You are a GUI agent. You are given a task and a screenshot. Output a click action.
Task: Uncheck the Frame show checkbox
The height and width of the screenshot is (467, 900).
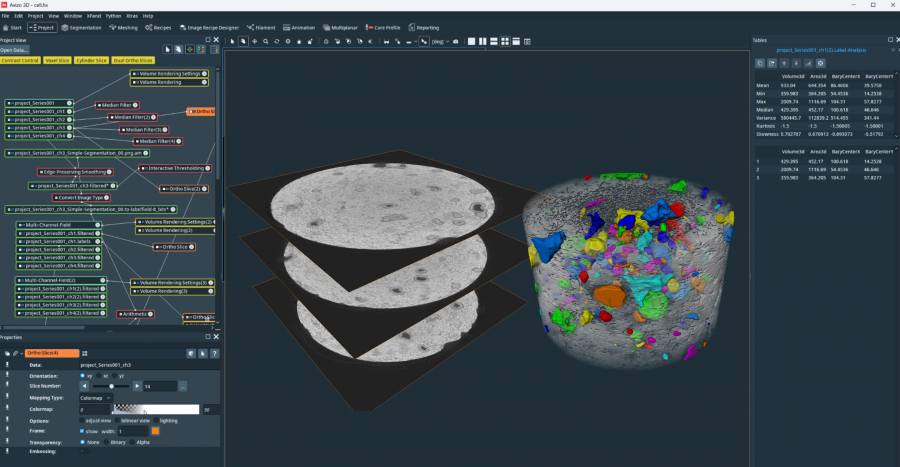click(82, 431)
